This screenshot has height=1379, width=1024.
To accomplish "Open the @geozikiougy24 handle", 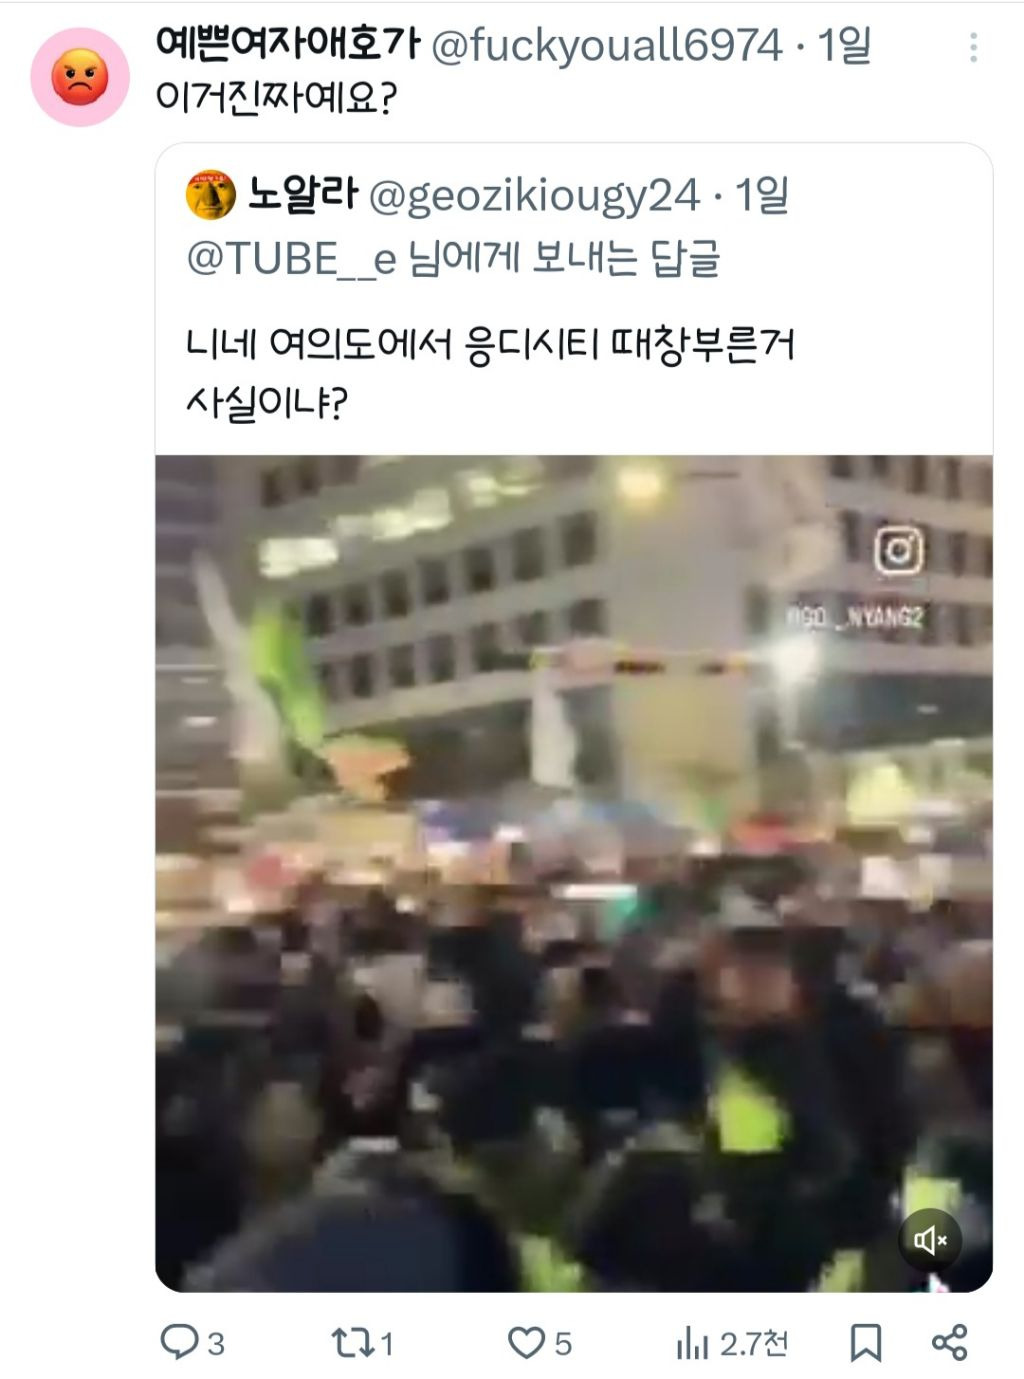I will (x=534, y=196).
